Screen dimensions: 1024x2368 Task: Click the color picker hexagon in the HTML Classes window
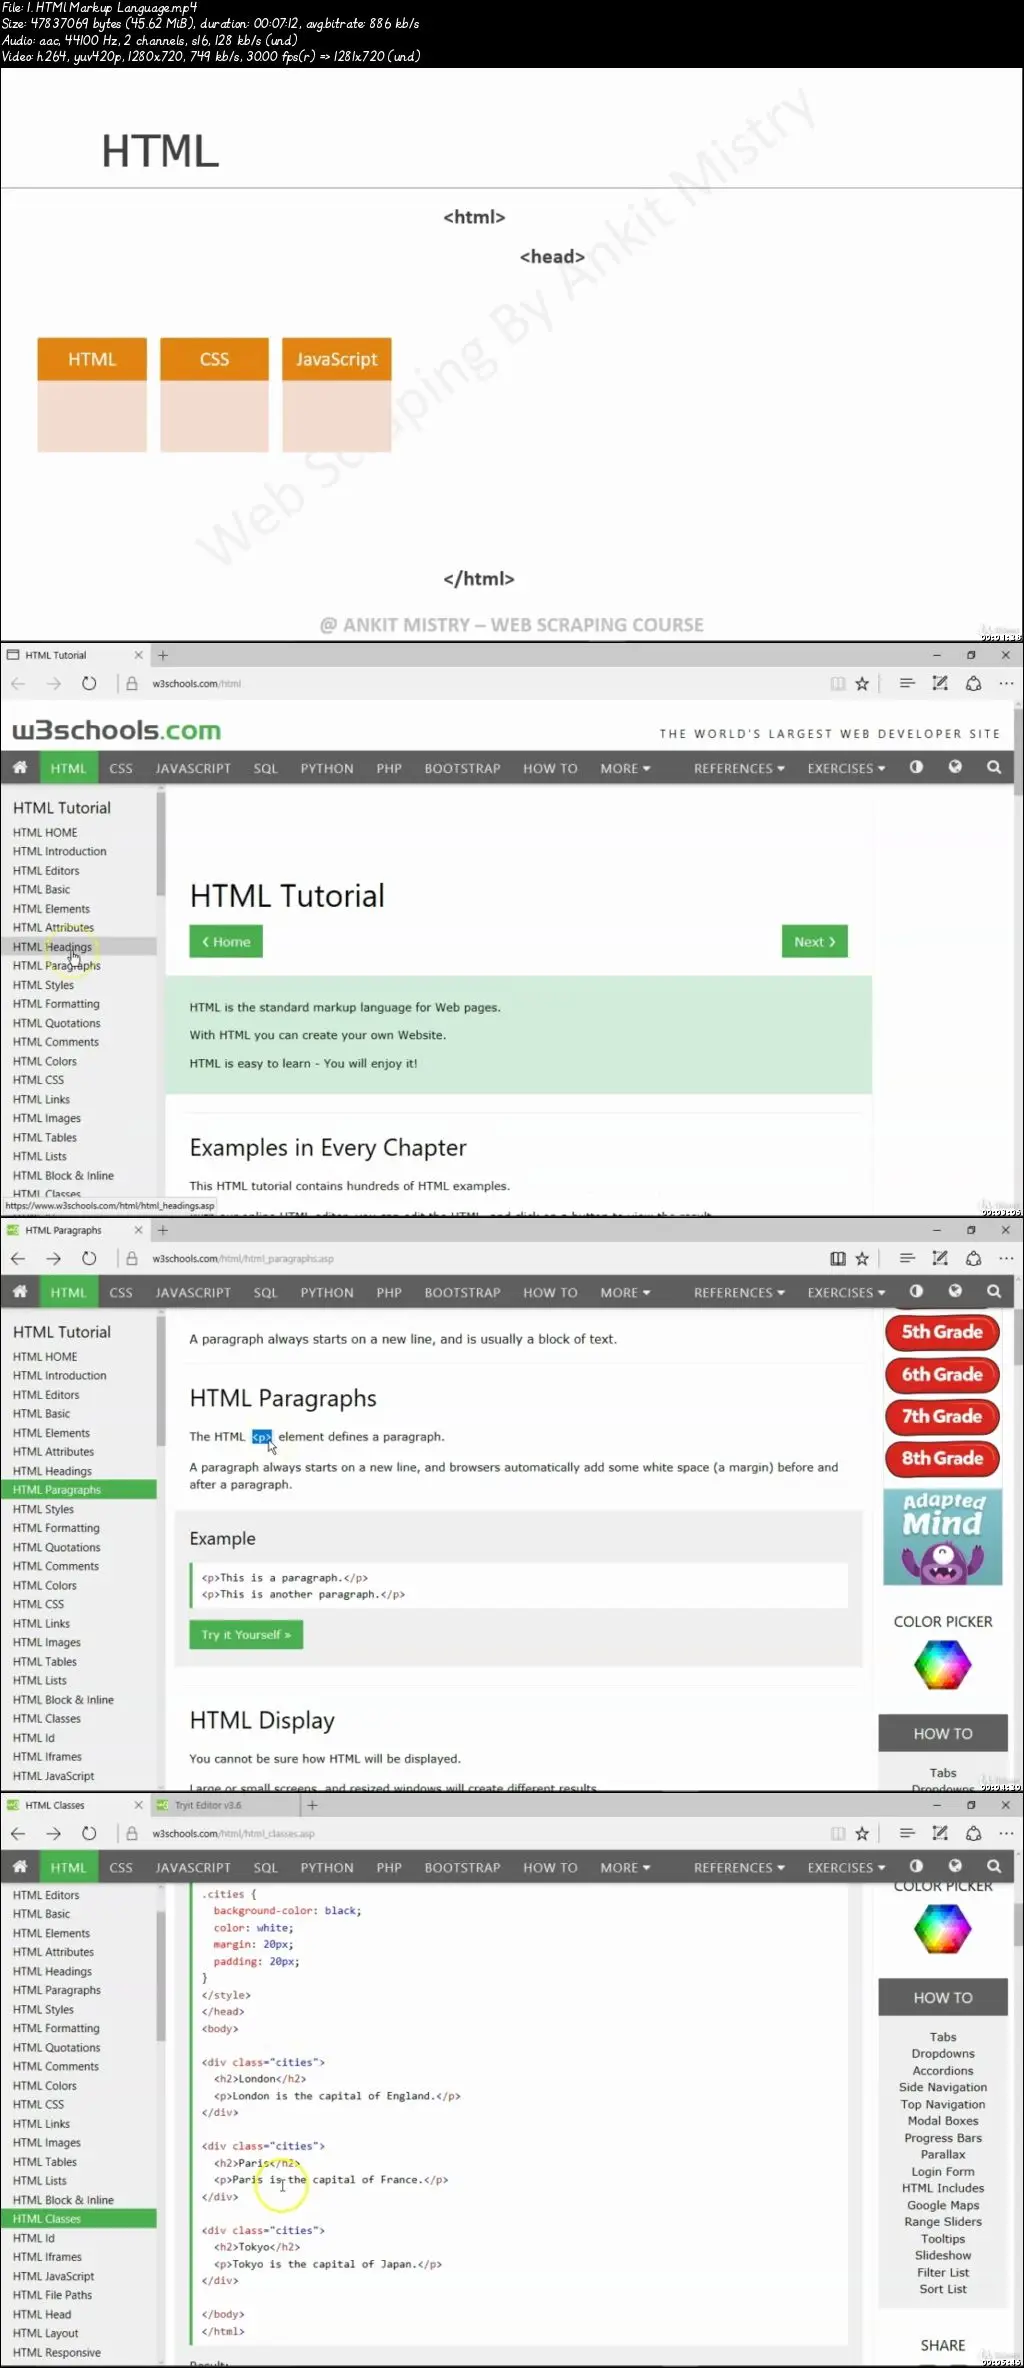click(x=943, y=1928)
